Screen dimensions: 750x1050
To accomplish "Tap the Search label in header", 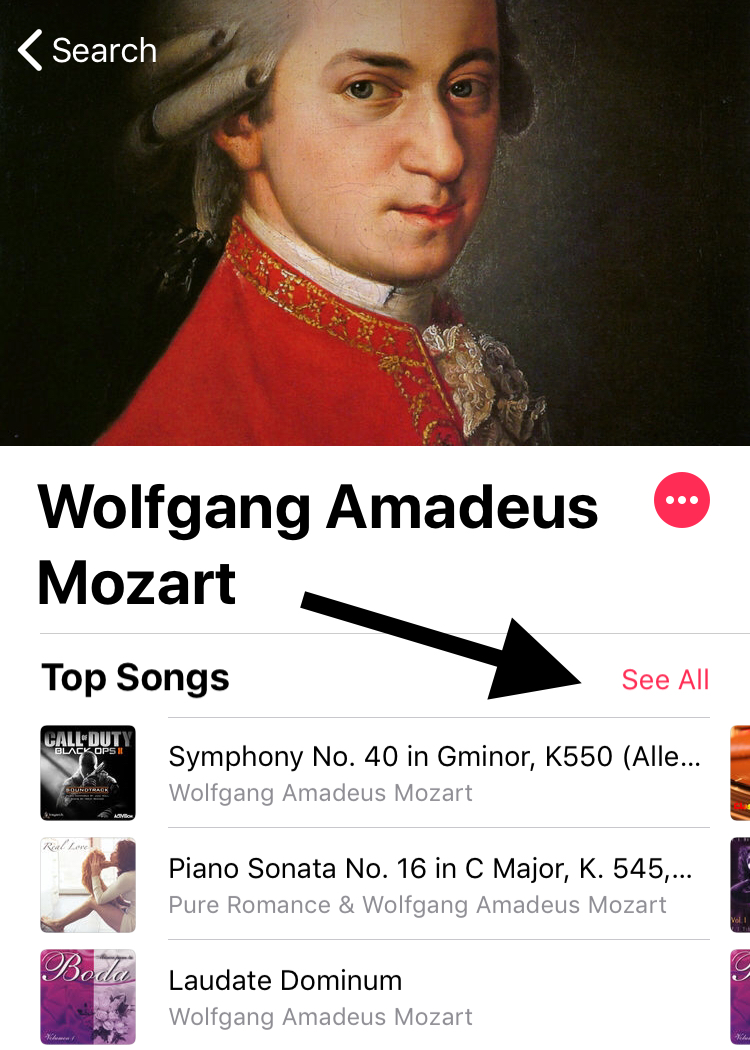I will point(104,50).
